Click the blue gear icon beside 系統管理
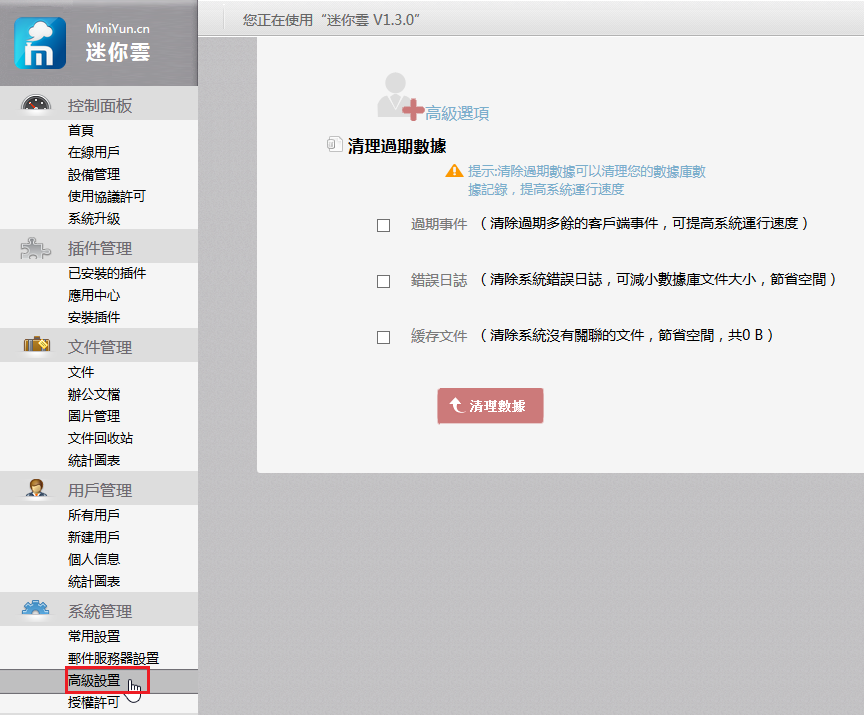The height and width of the screenshot is (715, 864). tap(35, 608)
